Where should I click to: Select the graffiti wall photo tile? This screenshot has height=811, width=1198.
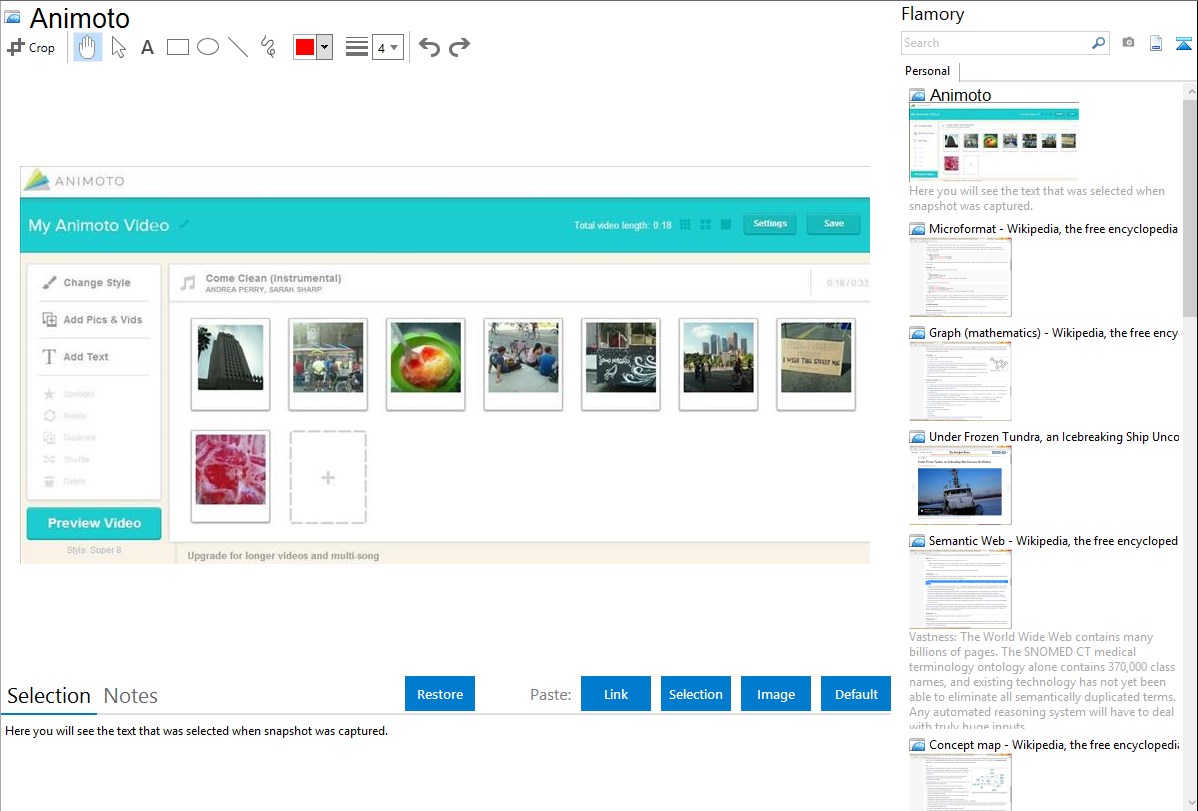coord(620,364)
